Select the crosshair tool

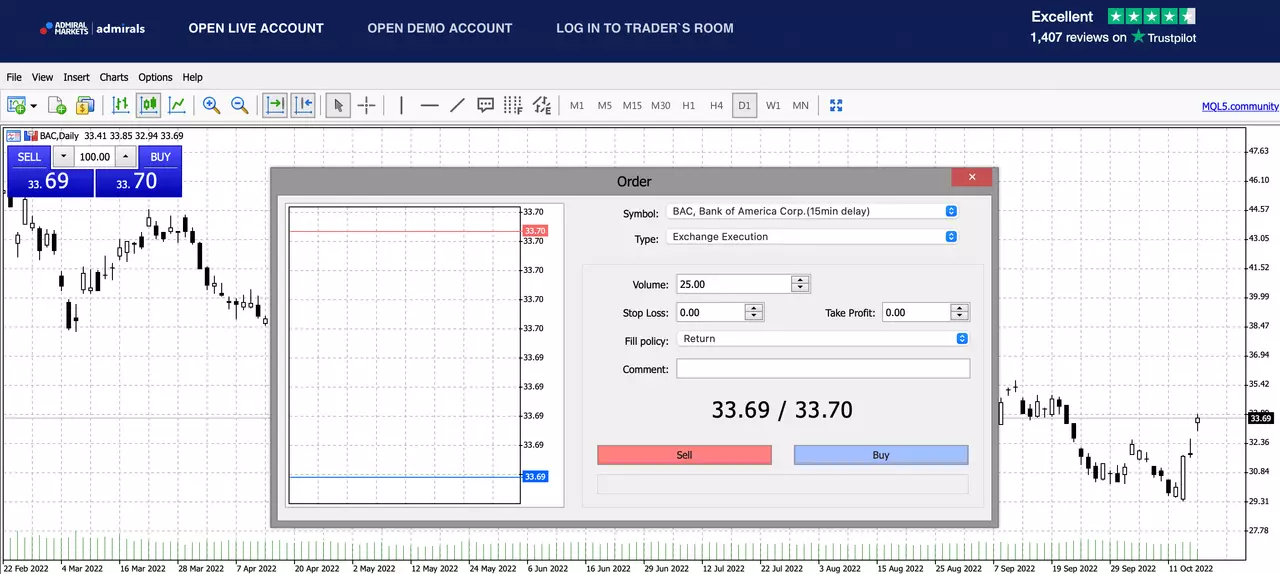pos(366,105)
